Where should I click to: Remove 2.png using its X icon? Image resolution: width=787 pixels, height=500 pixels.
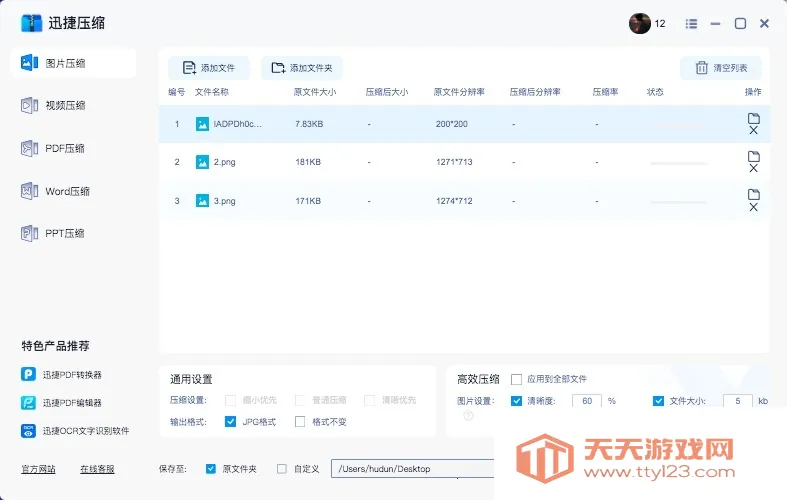pos(754,169)
